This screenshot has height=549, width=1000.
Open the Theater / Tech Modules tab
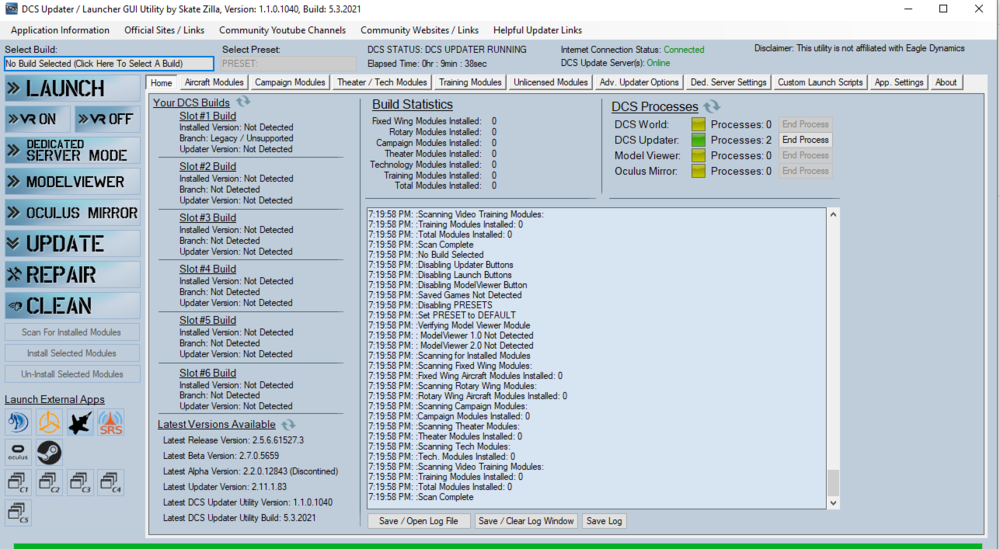tap(382, 82)
